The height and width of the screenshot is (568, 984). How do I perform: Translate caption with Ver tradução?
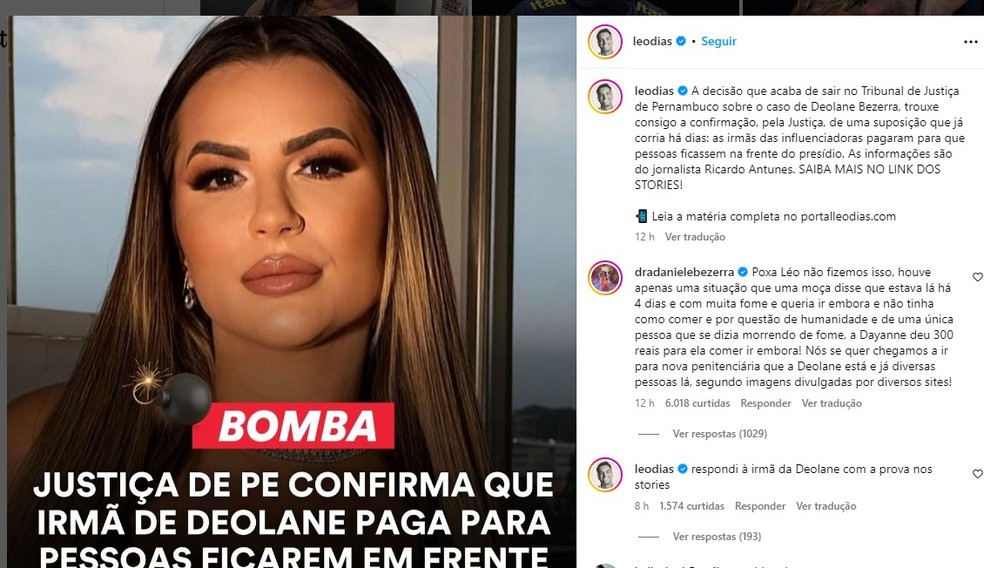(695, 237)
